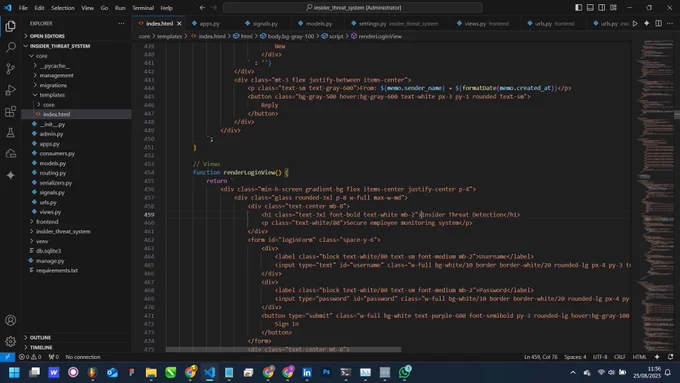Open the Accounts menu icon
Screen dimensions: 680x383
tap(10, 321)
